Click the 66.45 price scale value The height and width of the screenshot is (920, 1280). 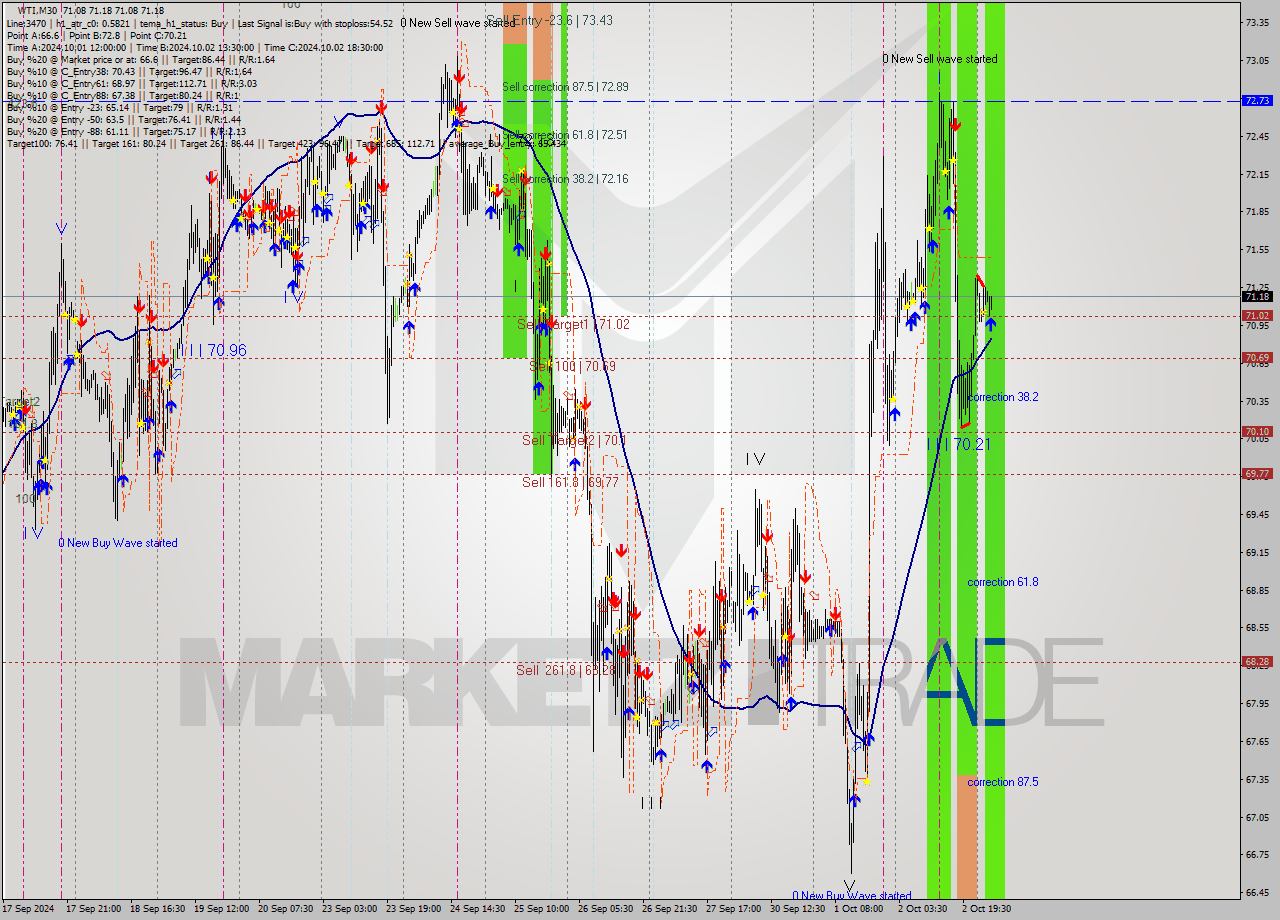tap(1257, 893)
